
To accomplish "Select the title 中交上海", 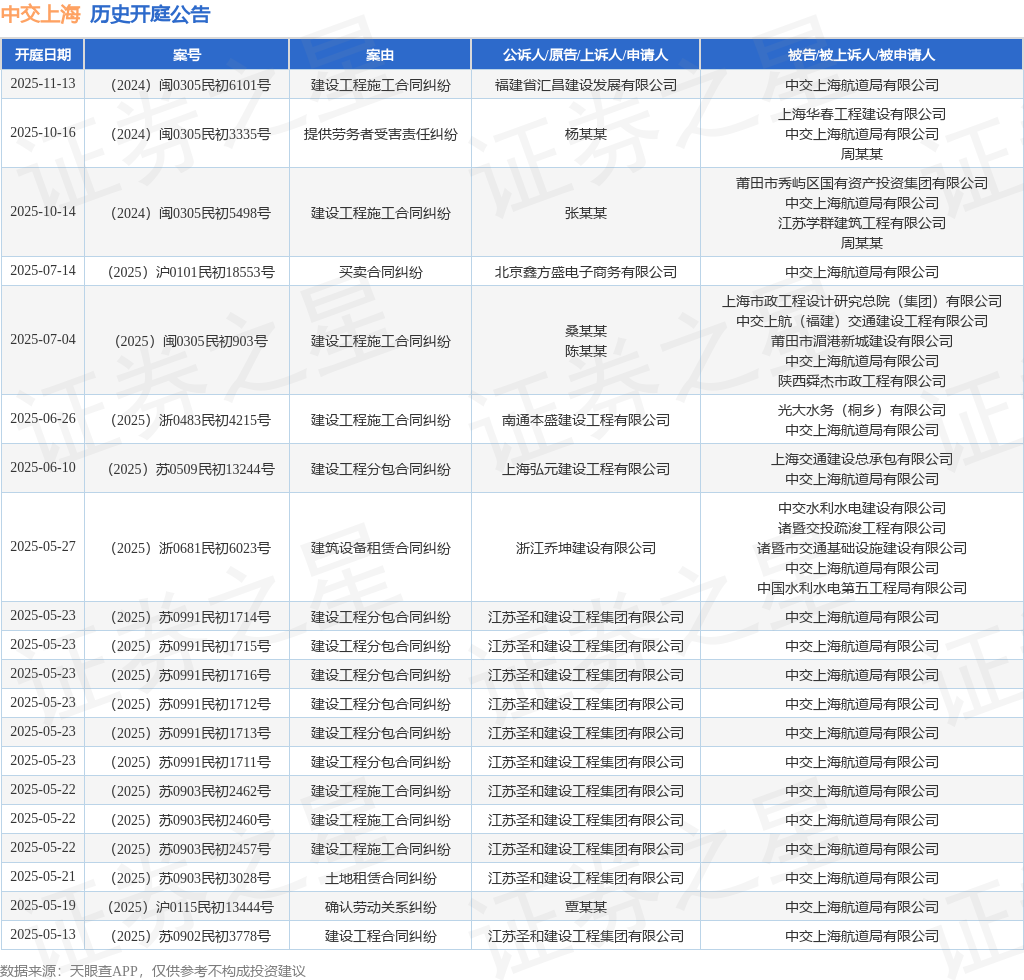I will 40,14.
